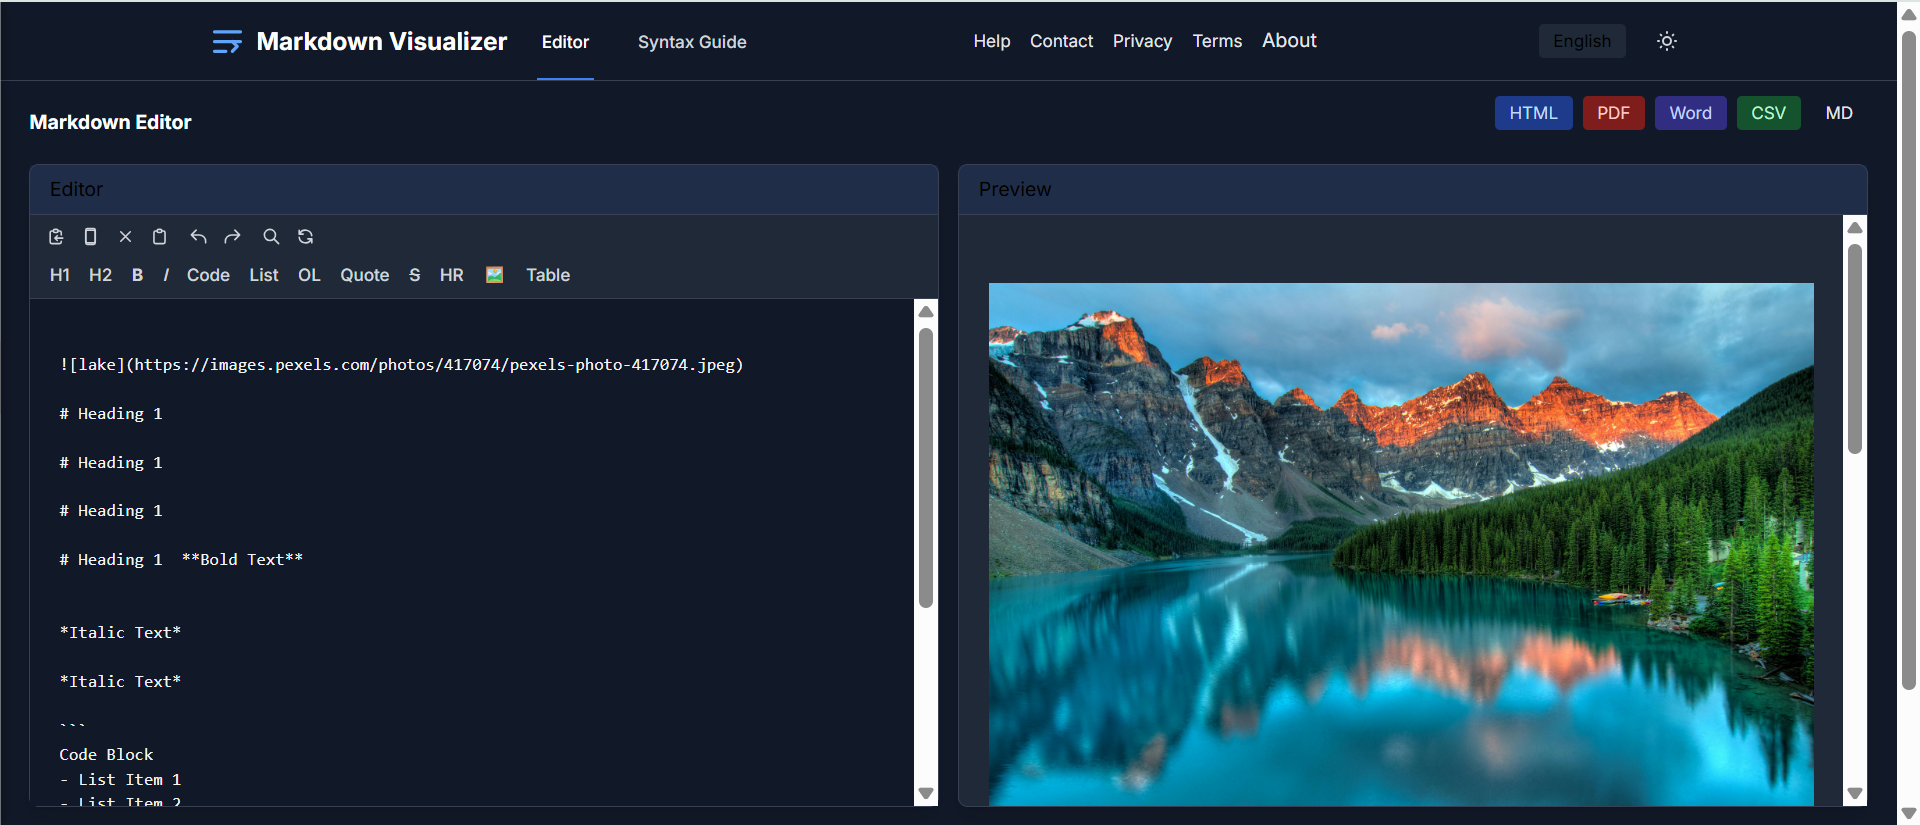Insert an H1 heading
This screenshot has width=1920, height=825.
point(60,275)
